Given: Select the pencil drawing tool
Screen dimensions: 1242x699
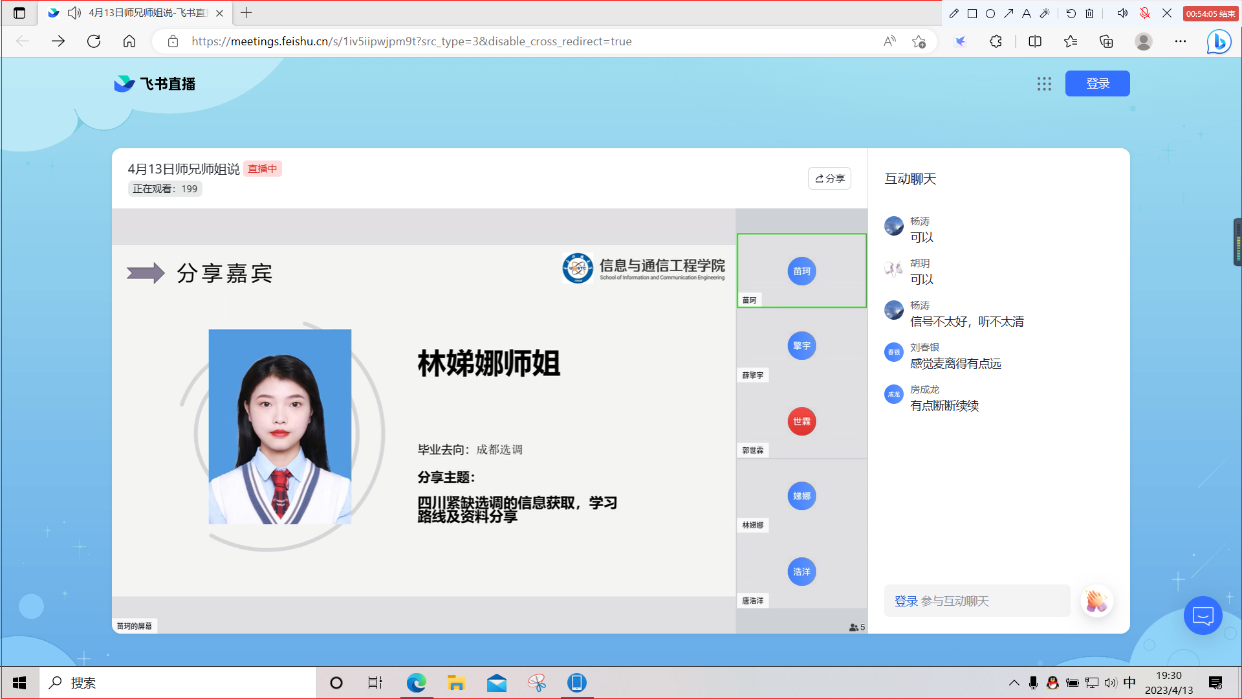Looking at the screenshot, I should pos(954,13).
